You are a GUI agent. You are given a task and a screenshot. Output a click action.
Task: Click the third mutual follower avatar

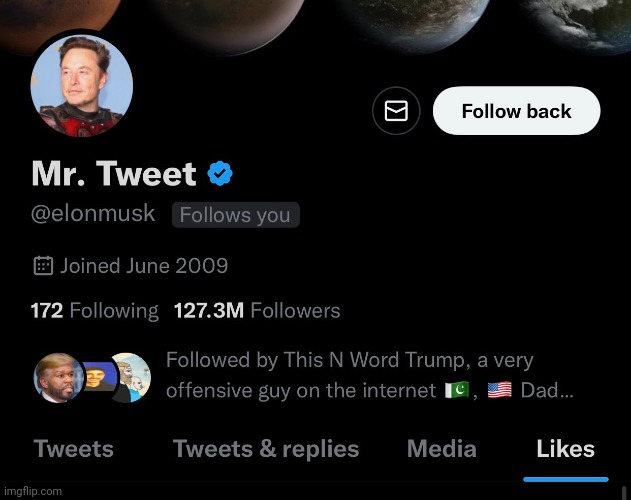[x=130, y=377]
